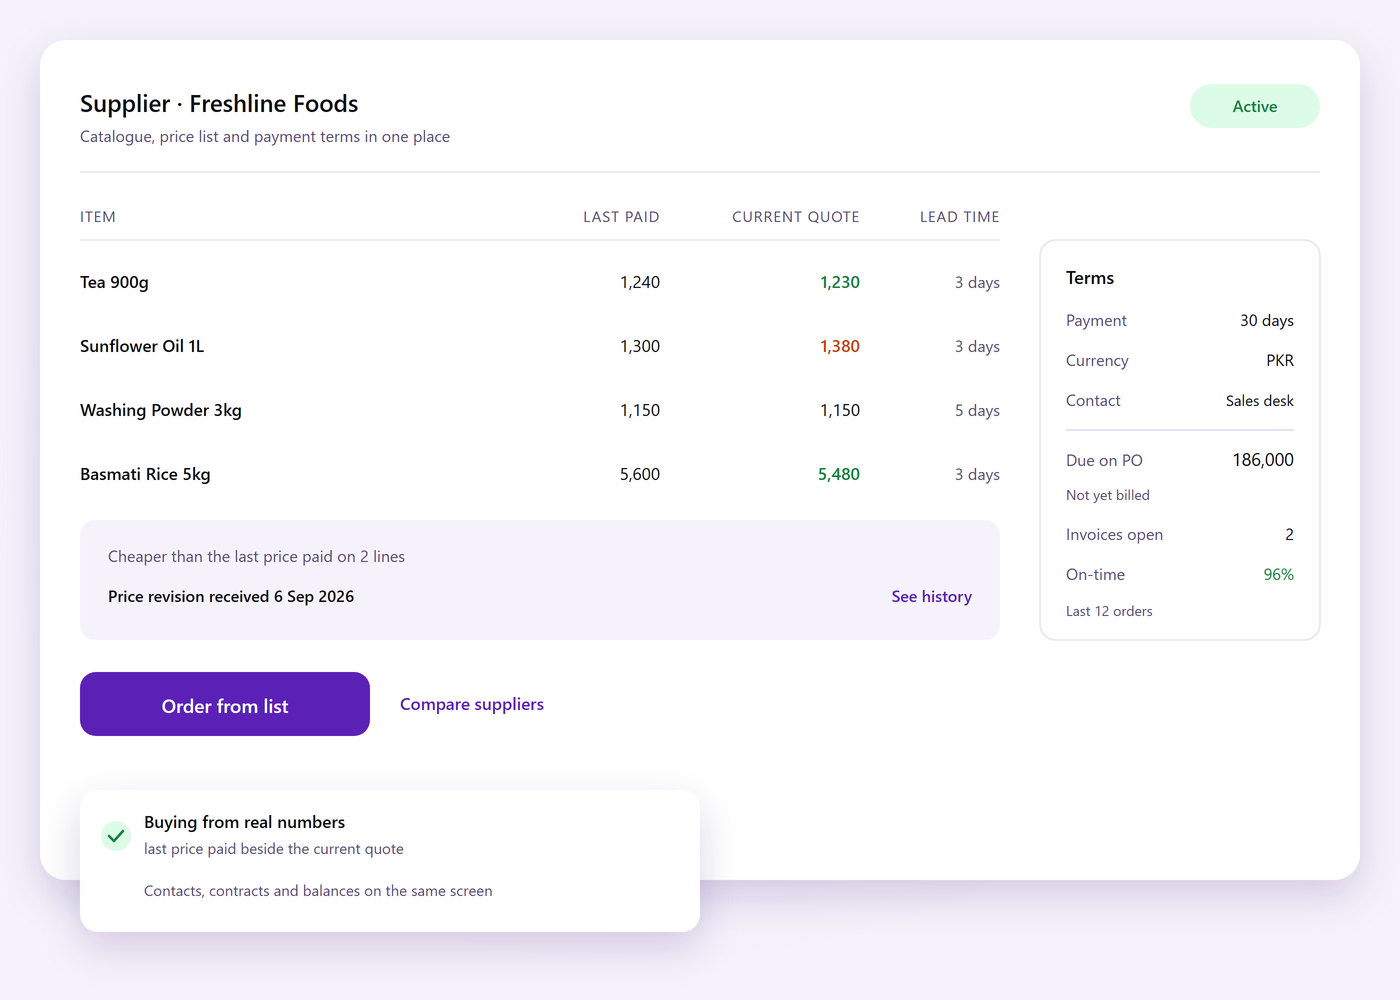The image size is (1400, 1000).
Task: Open the See history link
Action: [x=931, y=596]
